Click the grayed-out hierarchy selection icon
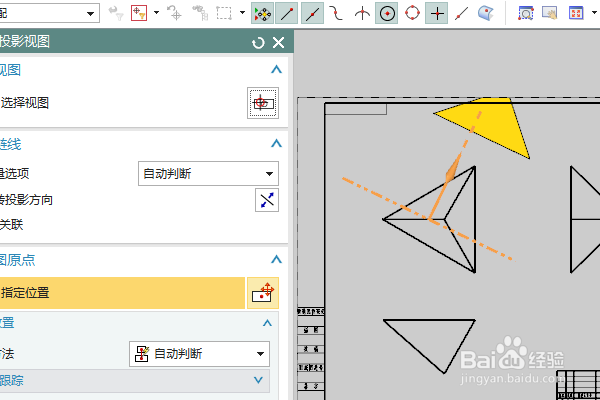The height and width of the screenshot is (400, 600). point(200,13)
